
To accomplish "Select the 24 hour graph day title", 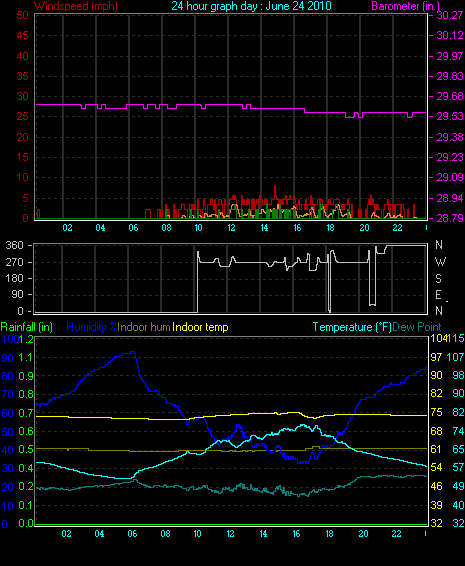I will click(251, 6).
